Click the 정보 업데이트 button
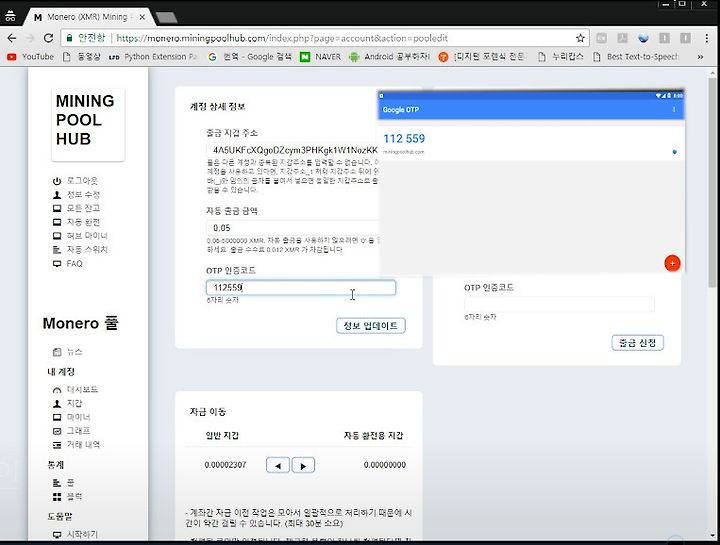720x545 pixels. pos(371,326)
